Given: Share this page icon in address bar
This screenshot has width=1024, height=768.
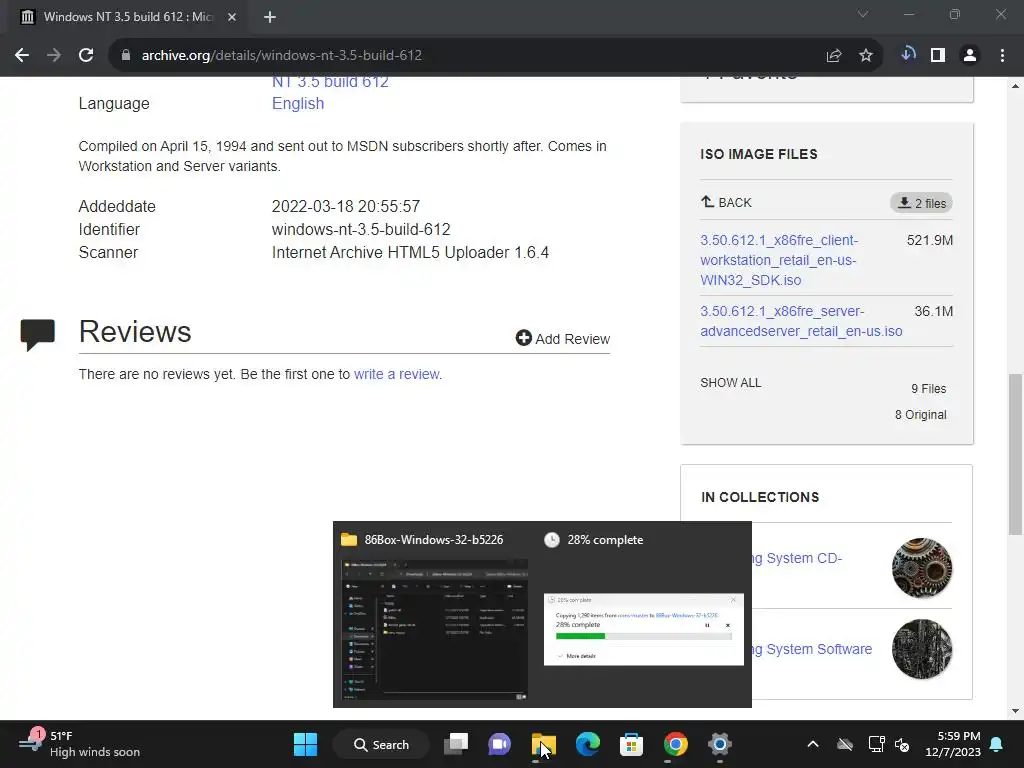Looking at the screenshot, I should point(834,56).
